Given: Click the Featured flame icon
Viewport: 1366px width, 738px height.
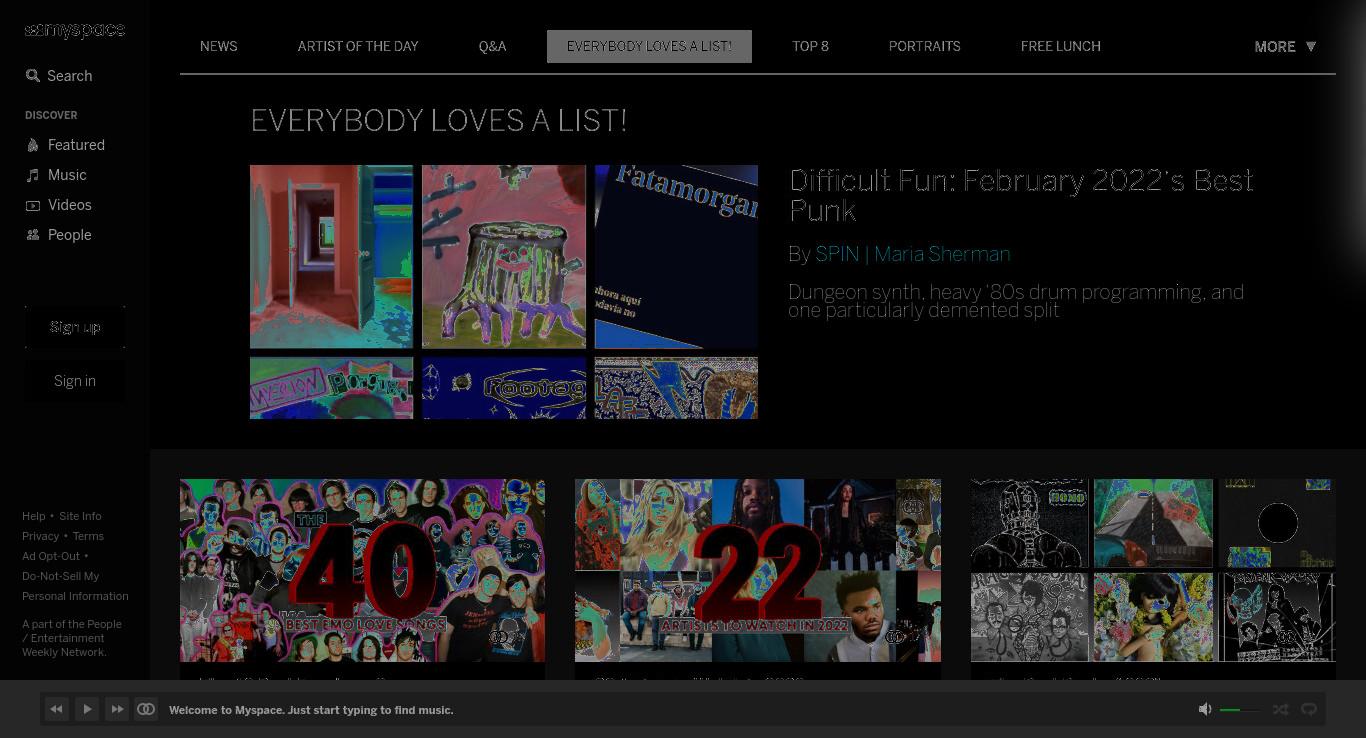Looking at the screenshot, I should click(x=33, y=145).
